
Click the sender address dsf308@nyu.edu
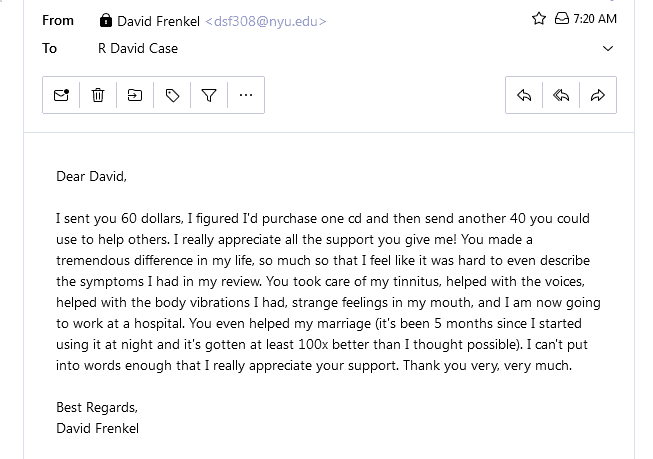[x=265, y=21]
